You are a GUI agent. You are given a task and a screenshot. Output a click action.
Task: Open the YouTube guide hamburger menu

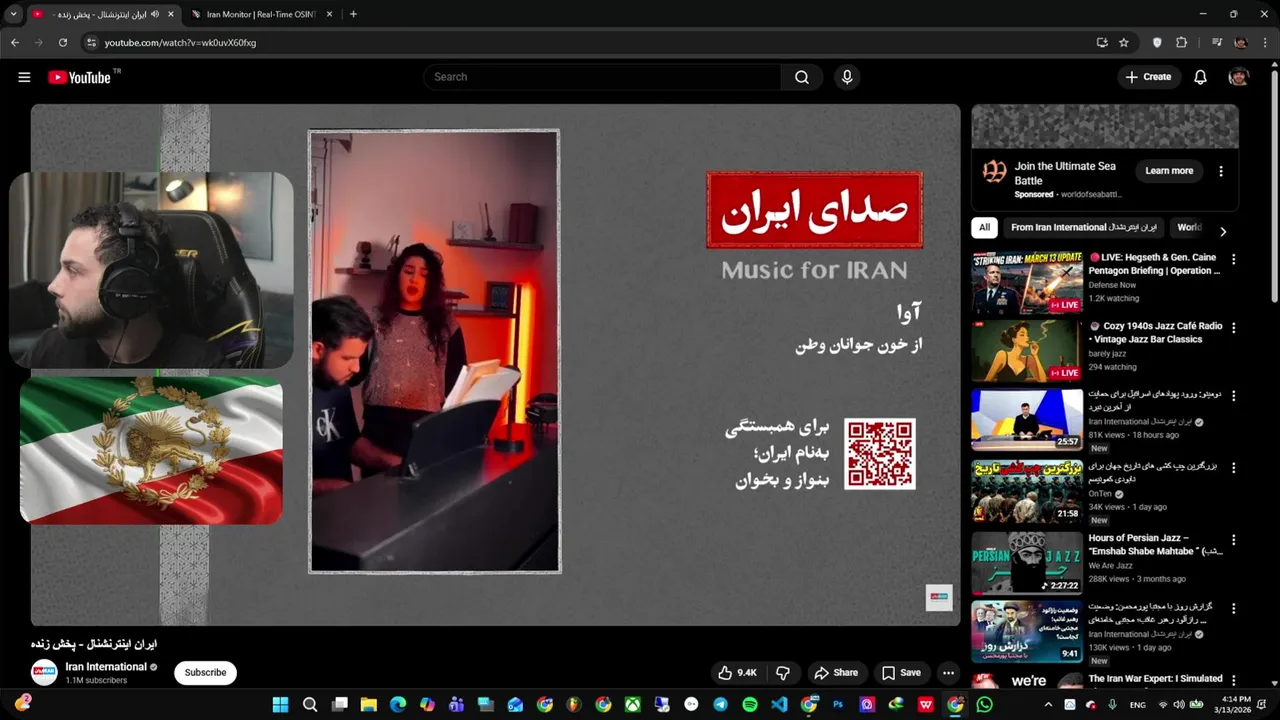24,77
